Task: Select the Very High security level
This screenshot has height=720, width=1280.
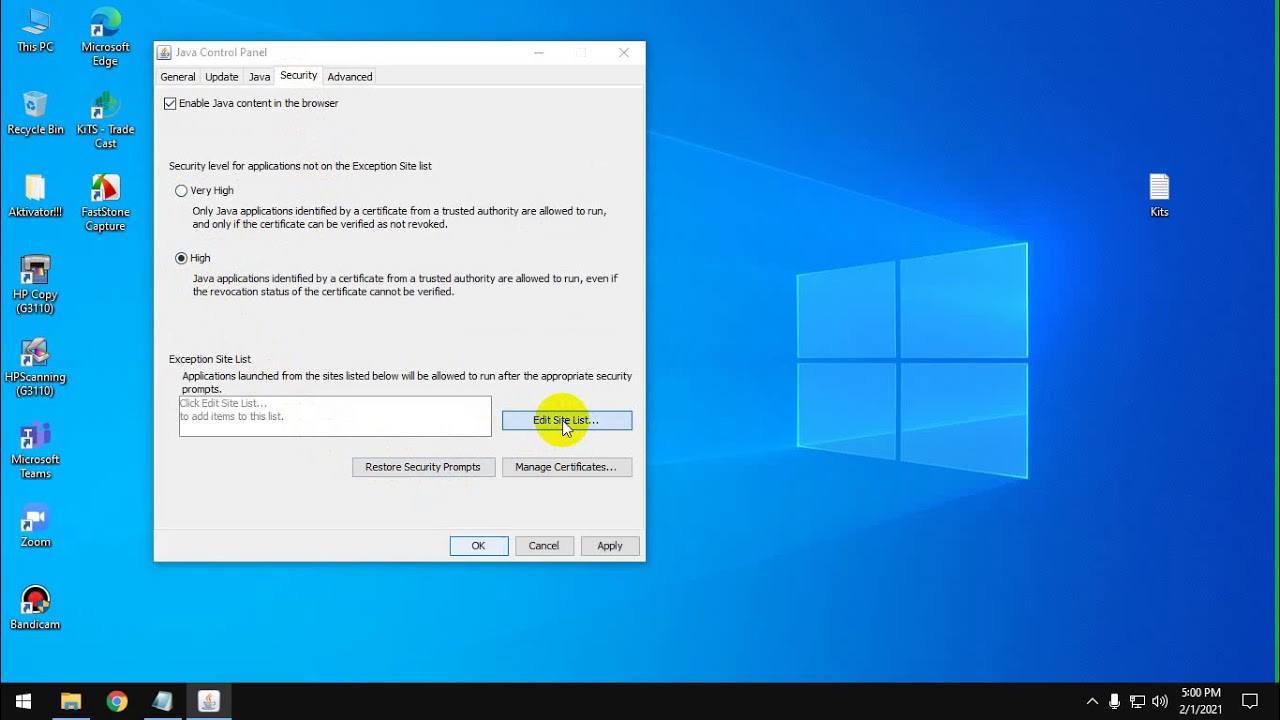Action: click(181, 190)
